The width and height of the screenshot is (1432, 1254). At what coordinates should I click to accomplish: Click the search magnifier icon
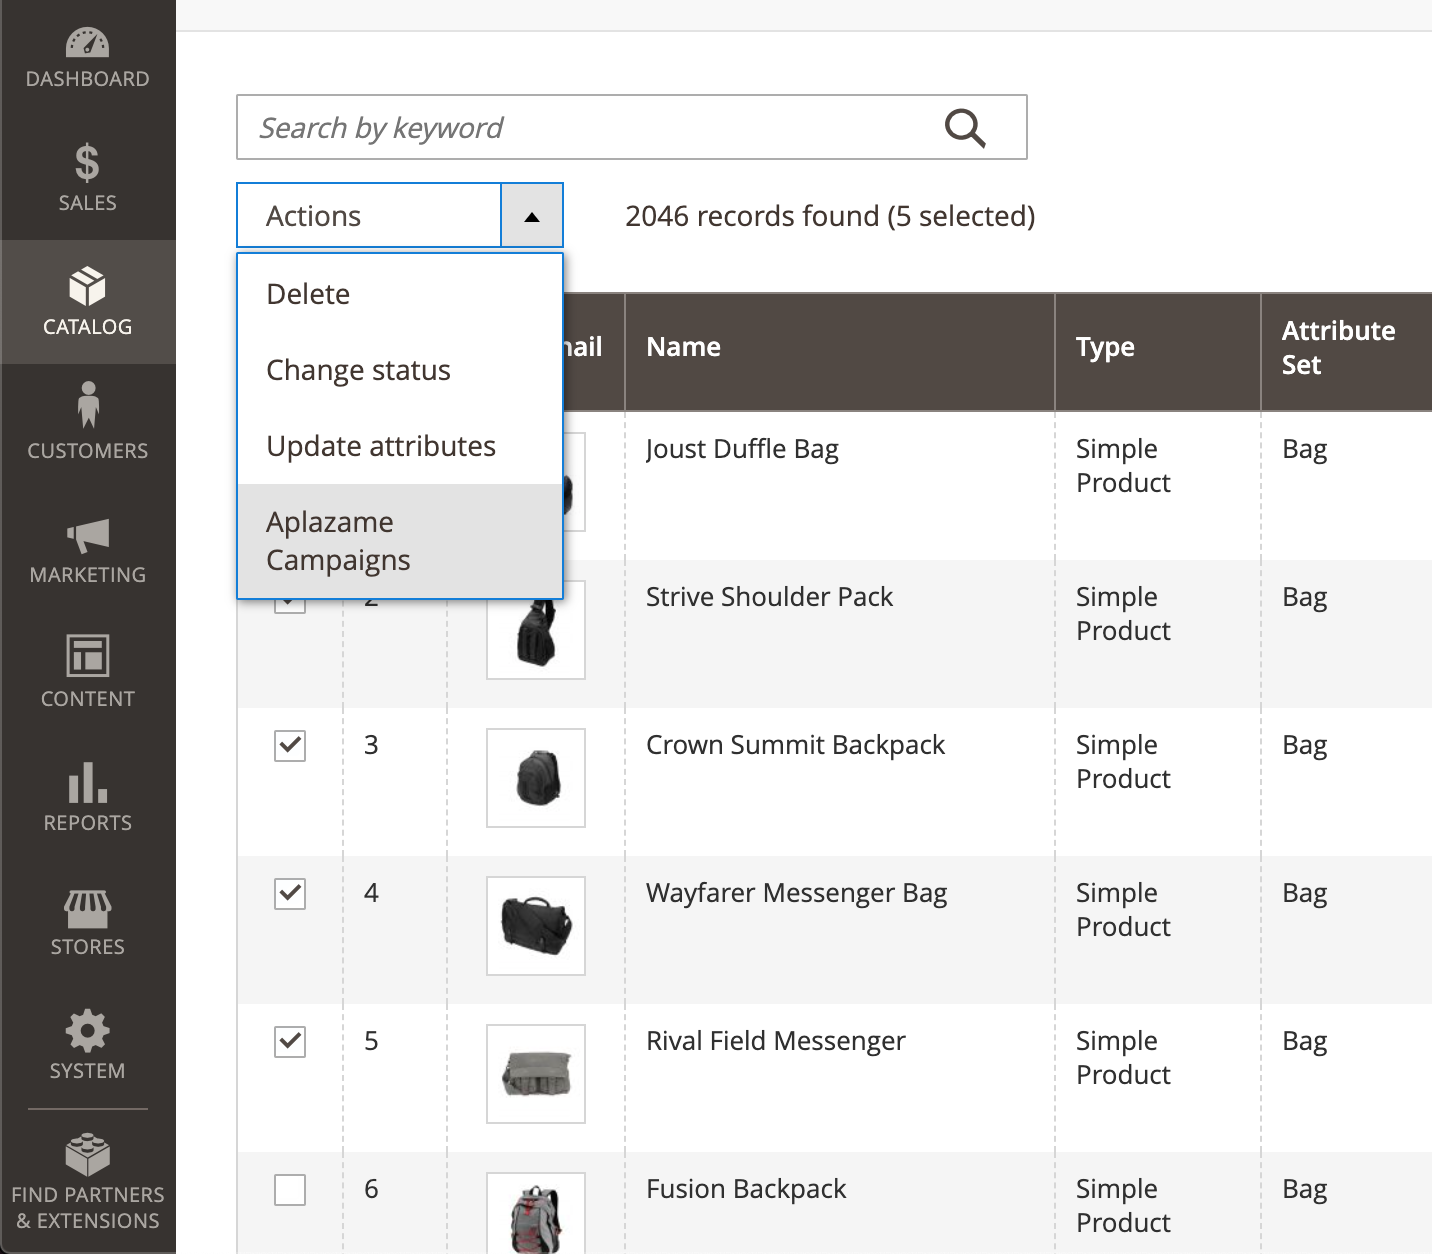[x=965, y=127]
